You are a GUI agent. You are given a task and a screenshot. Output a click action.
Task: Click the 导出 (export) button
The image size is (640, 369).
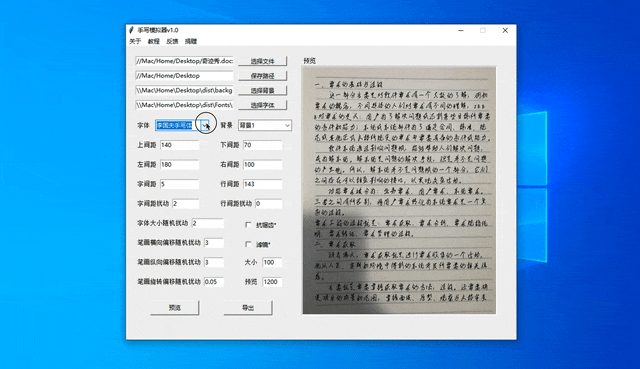pos(248,308)
